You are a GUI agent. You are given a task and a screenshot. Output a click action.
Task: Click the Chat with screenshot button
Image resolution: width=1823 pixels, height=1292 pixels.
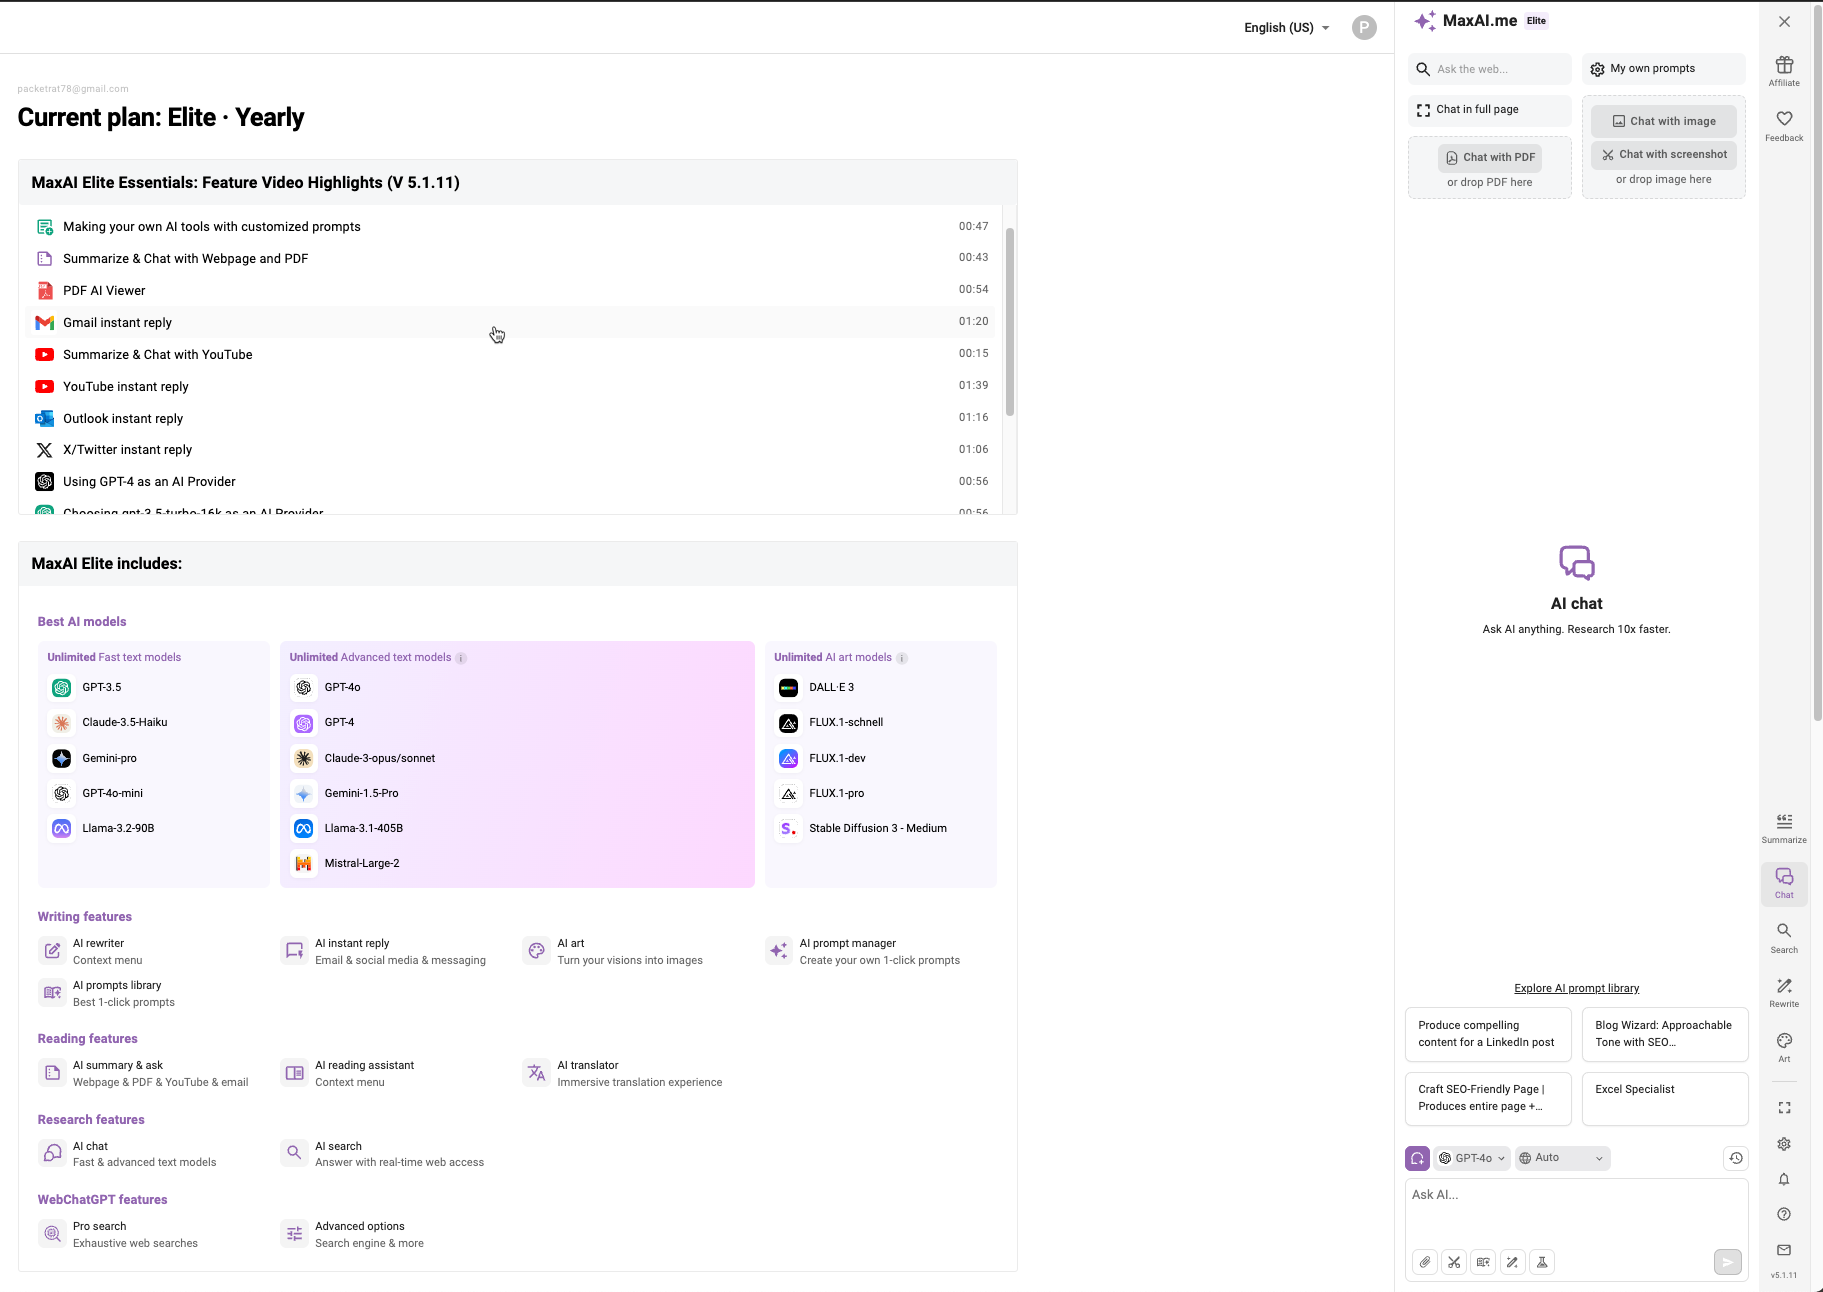tap(1664, 155)
